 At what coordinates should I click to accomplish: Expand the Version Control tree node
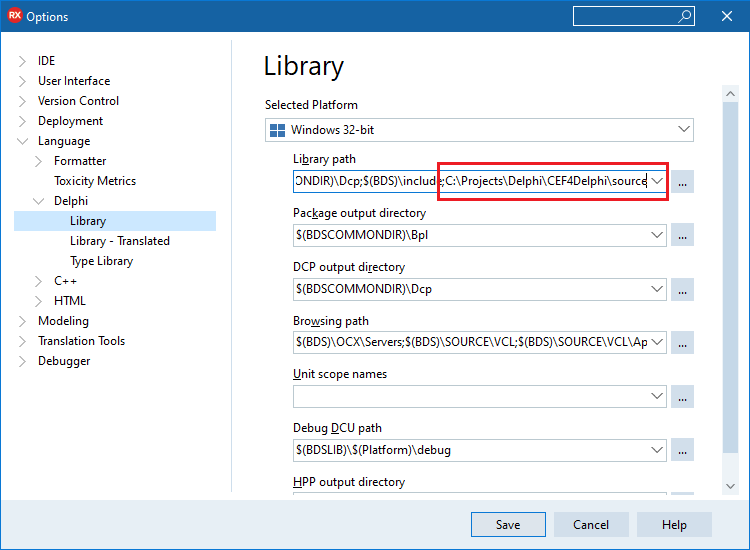coord(22,101)
